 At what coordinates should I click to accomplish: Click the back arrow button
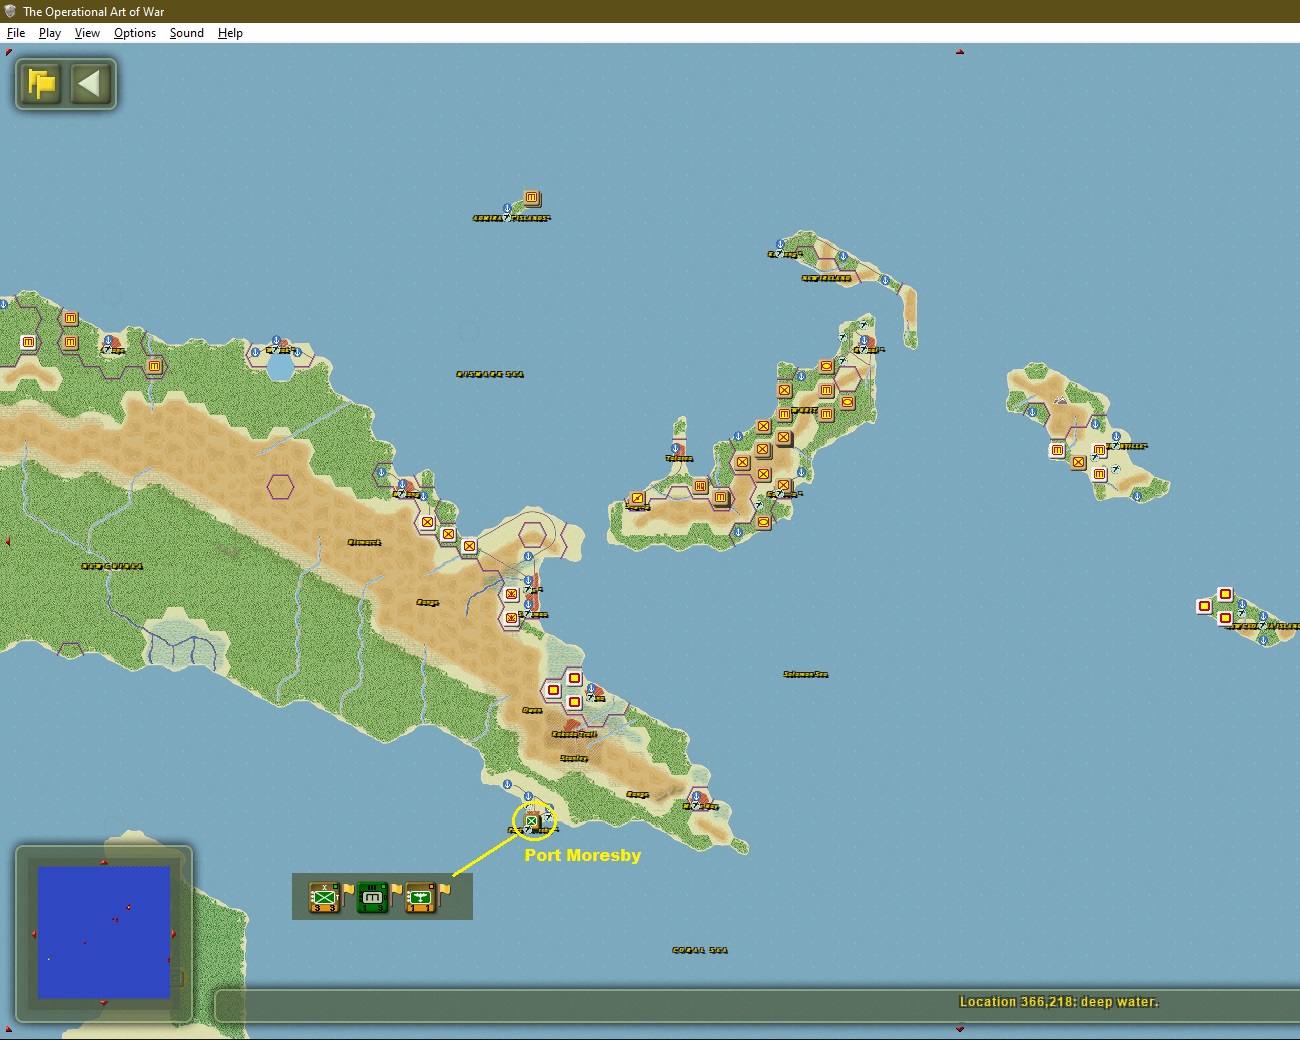click(90, 83)
